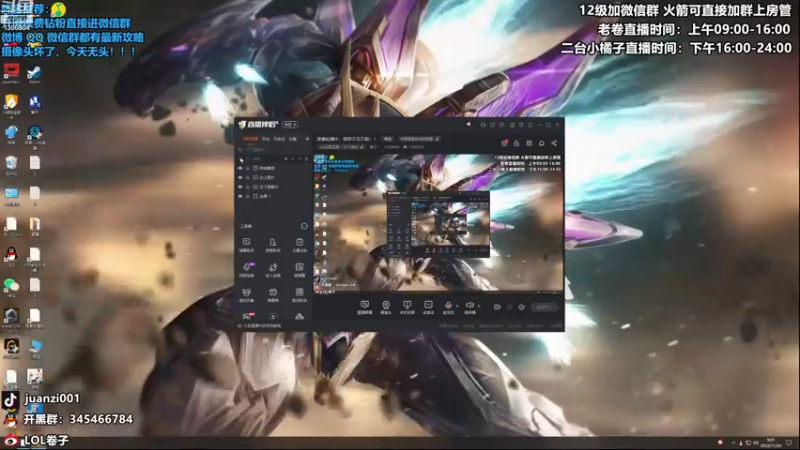The image size is (800, 450).
Task: Open the TV-shaped danmaku tool in toolbox
Action: pos(273,295)
